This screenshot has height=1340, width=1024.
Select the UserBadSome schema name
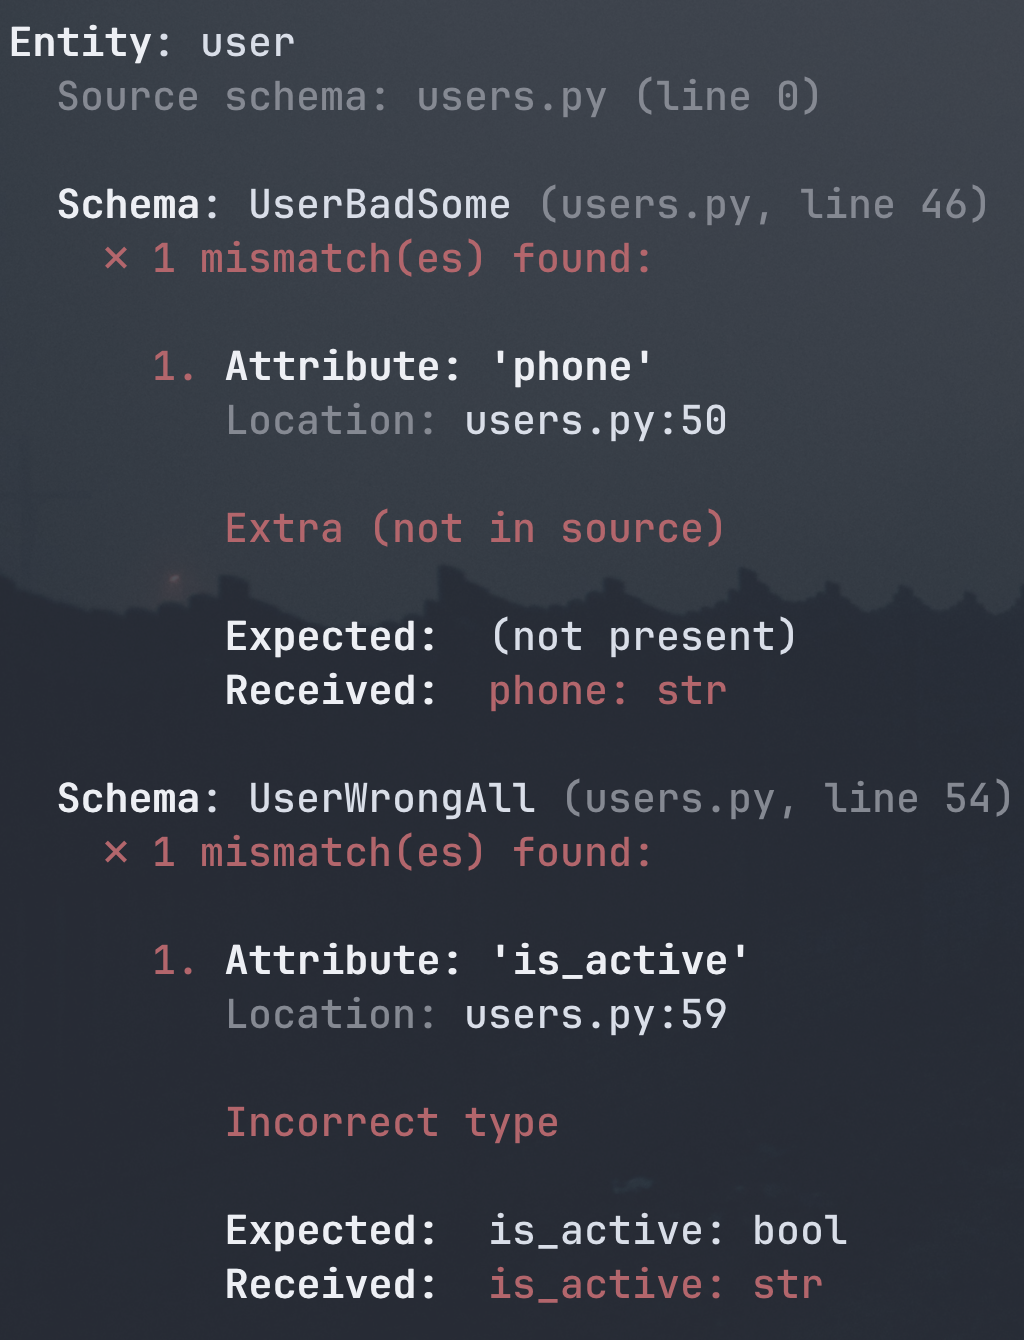[380, 205]
